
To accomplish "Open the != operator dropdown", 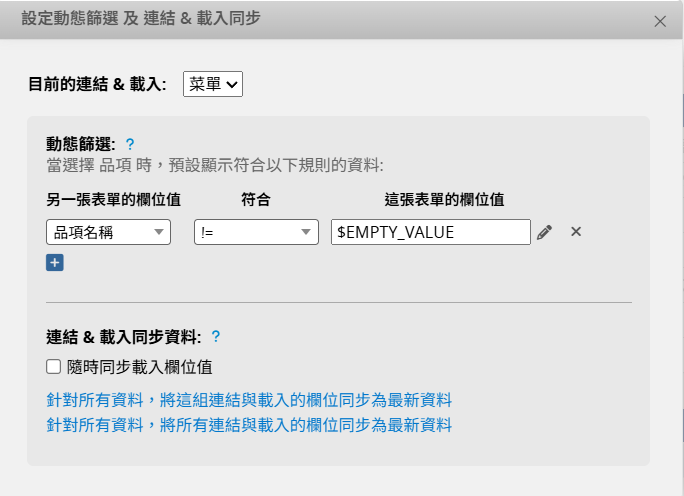I will [x=256, y=232].
